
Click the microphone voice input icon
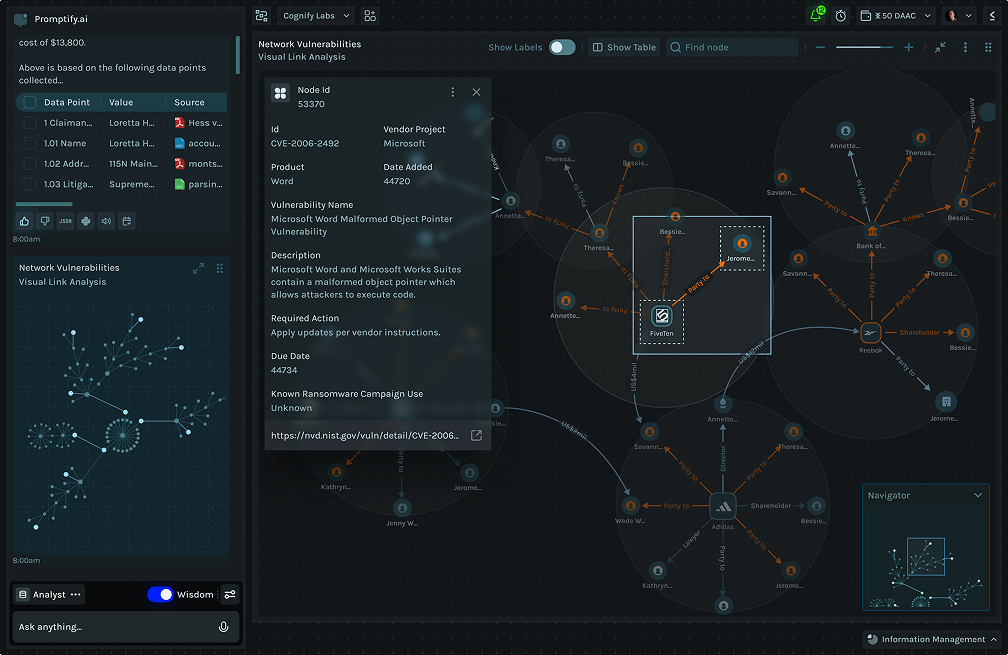pos(224,627)
